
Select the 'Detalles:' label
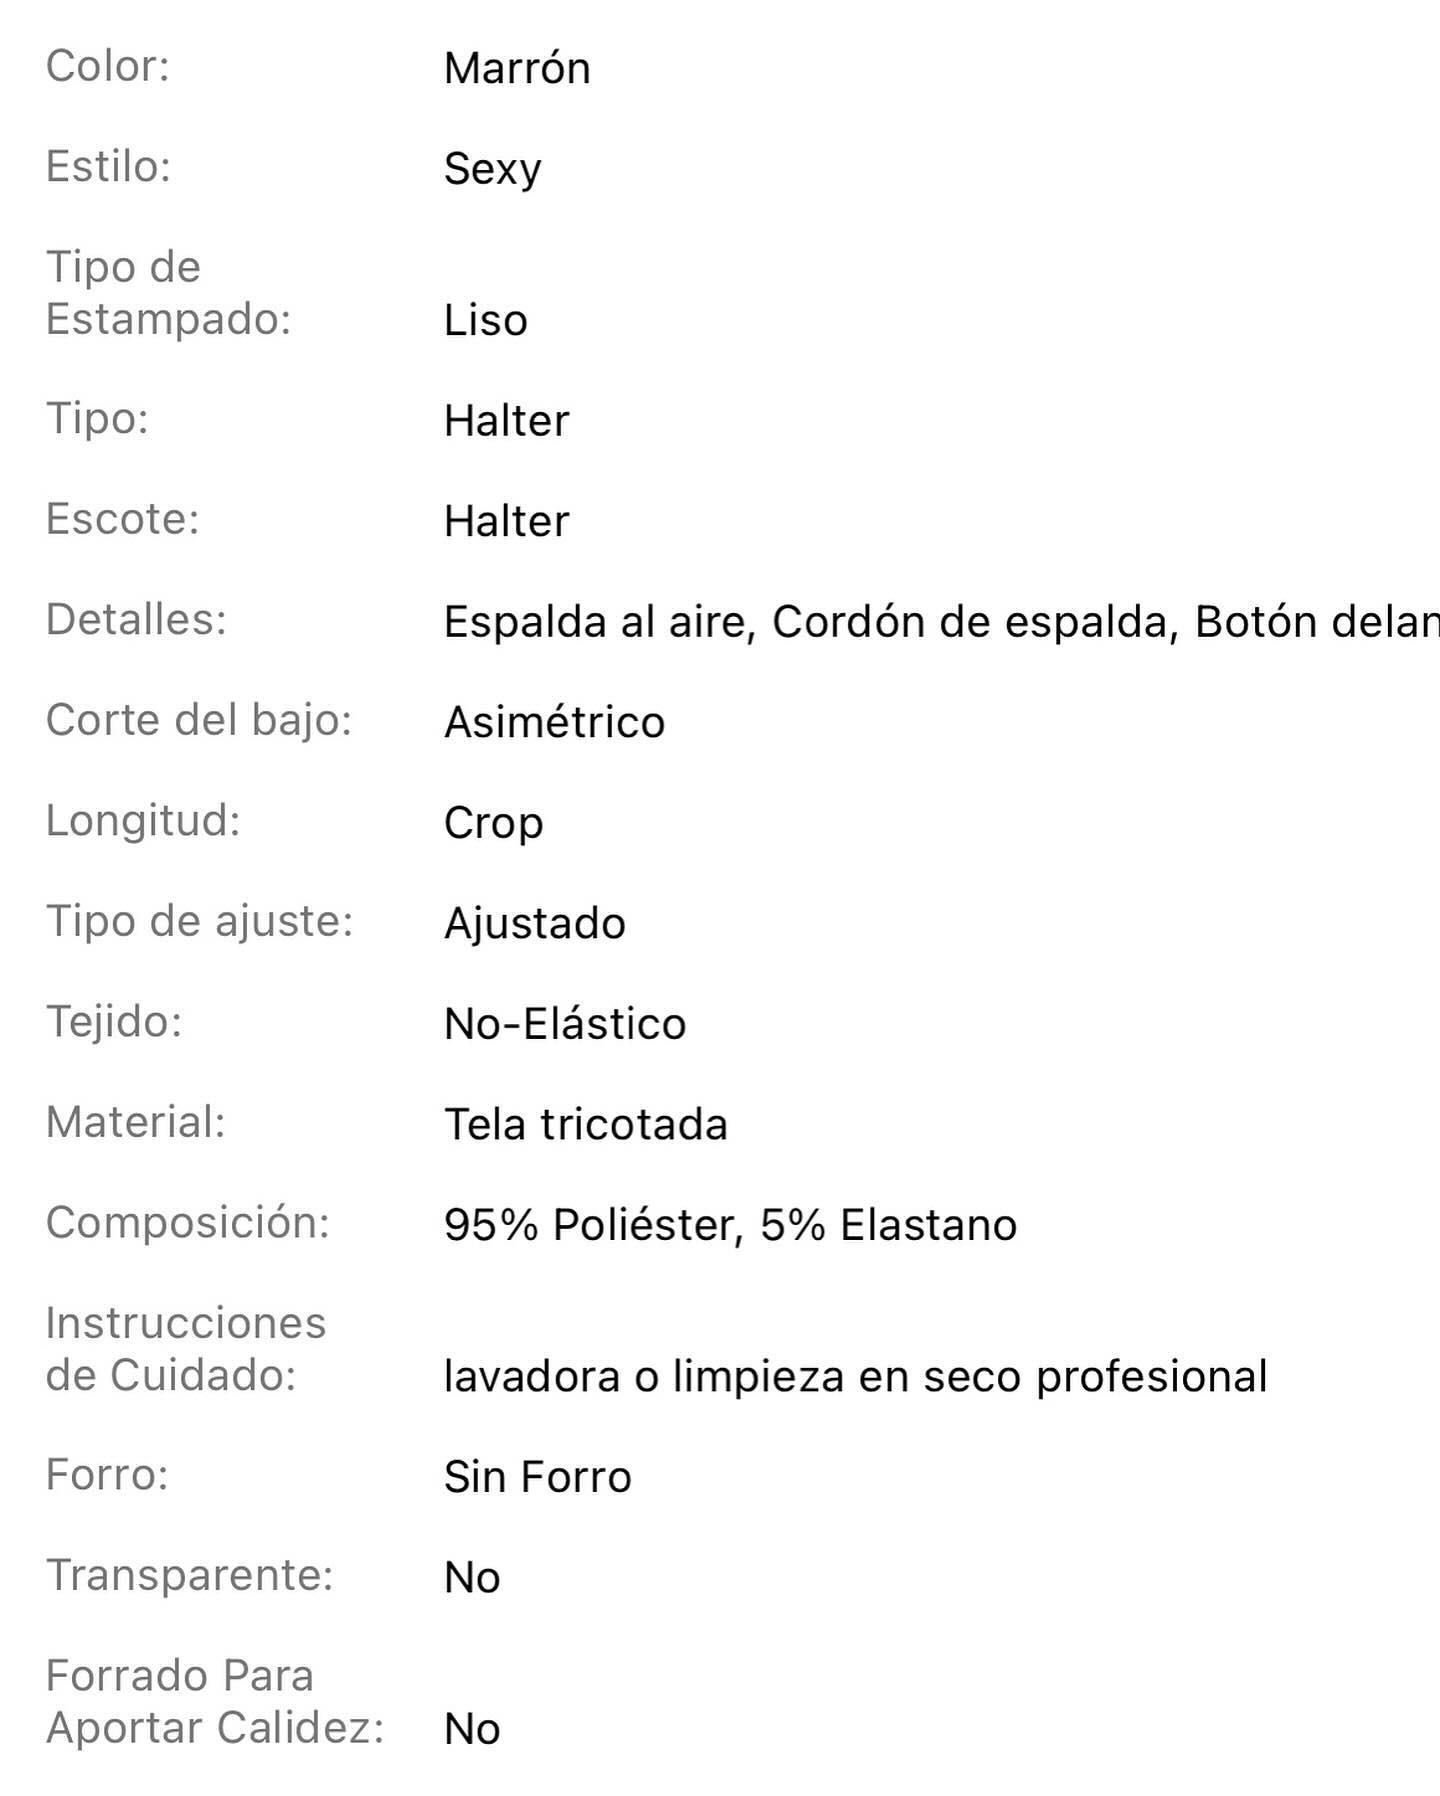pyautogui.click(x=136, y=620)
